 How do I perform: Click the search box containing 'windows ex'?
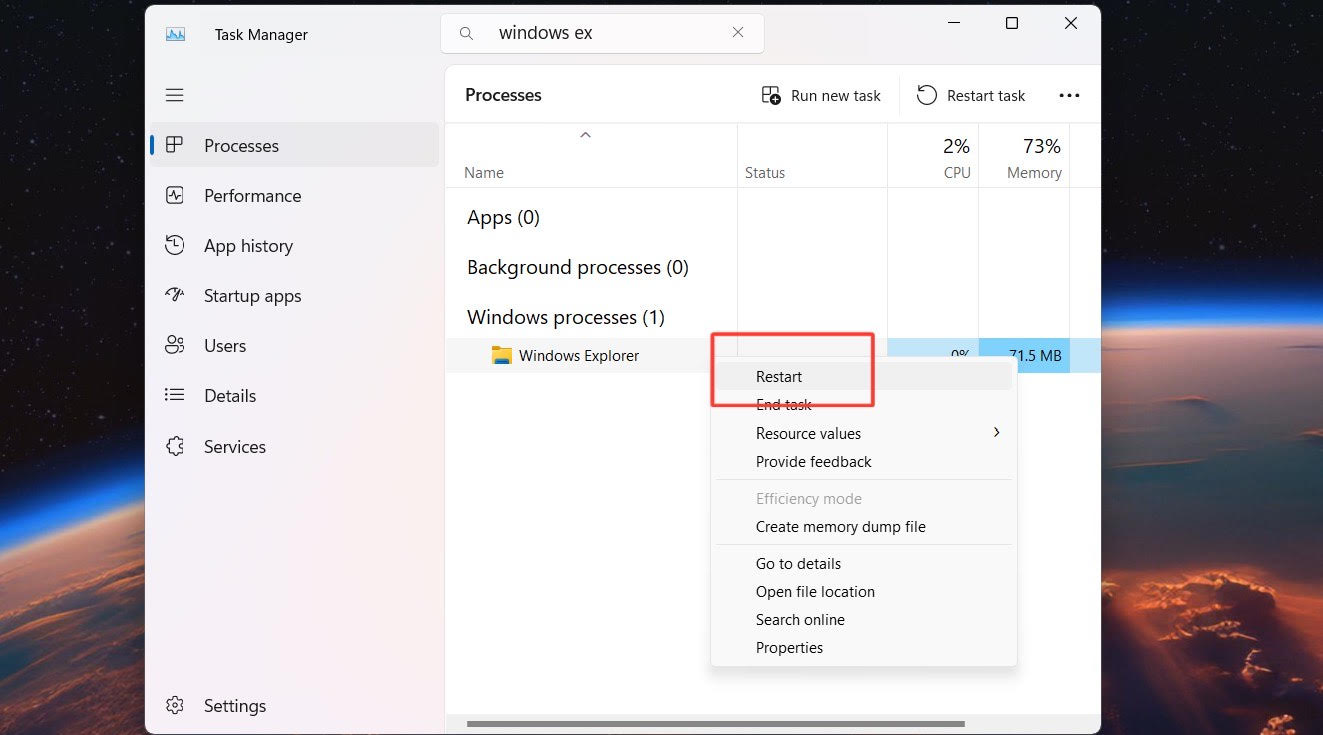pos(600,33)
